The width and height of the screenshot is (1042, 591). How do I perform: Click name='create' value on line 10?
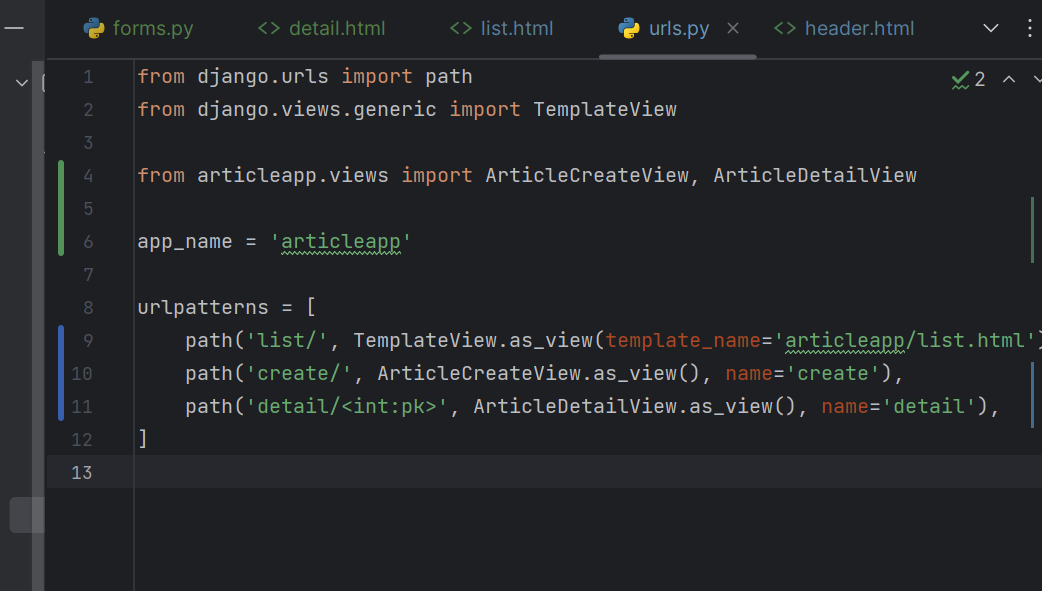click(x=833, y=374)
